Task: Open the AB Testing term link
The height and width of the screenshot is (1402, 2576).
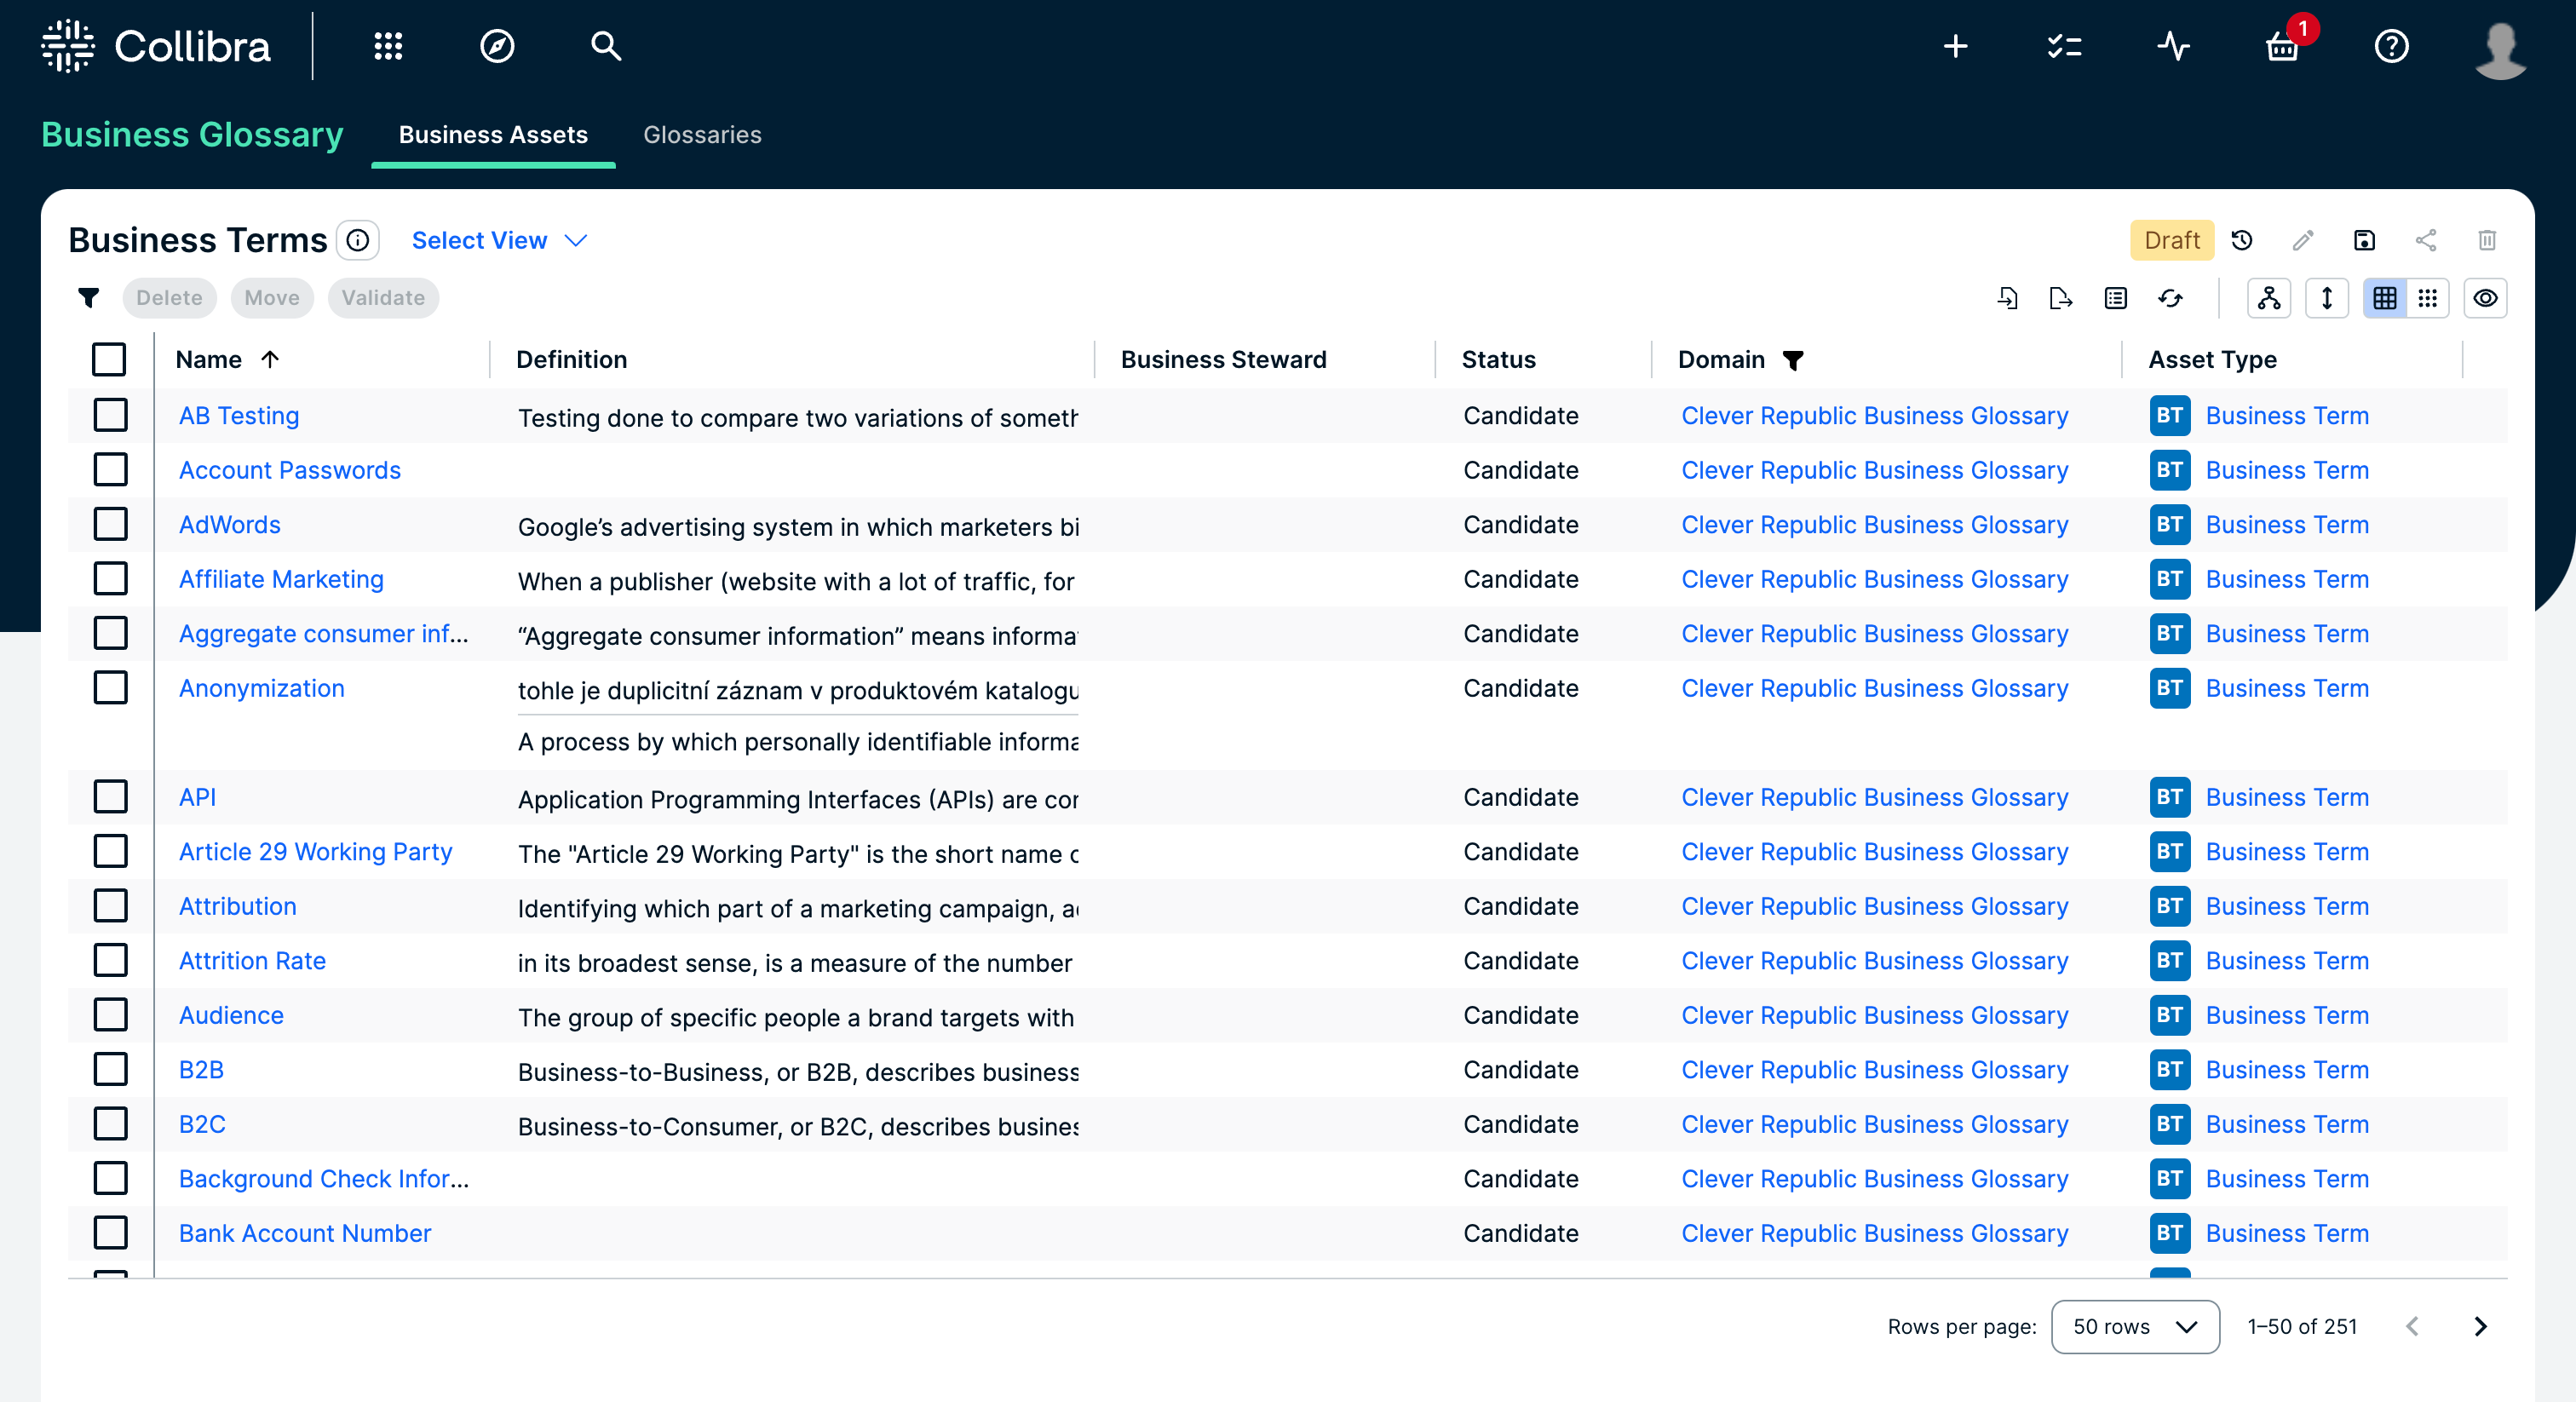Action: [239, 416]
